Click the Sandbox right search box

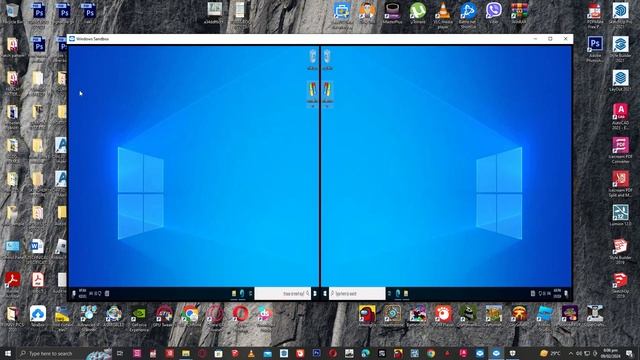(x=357, y=293)
